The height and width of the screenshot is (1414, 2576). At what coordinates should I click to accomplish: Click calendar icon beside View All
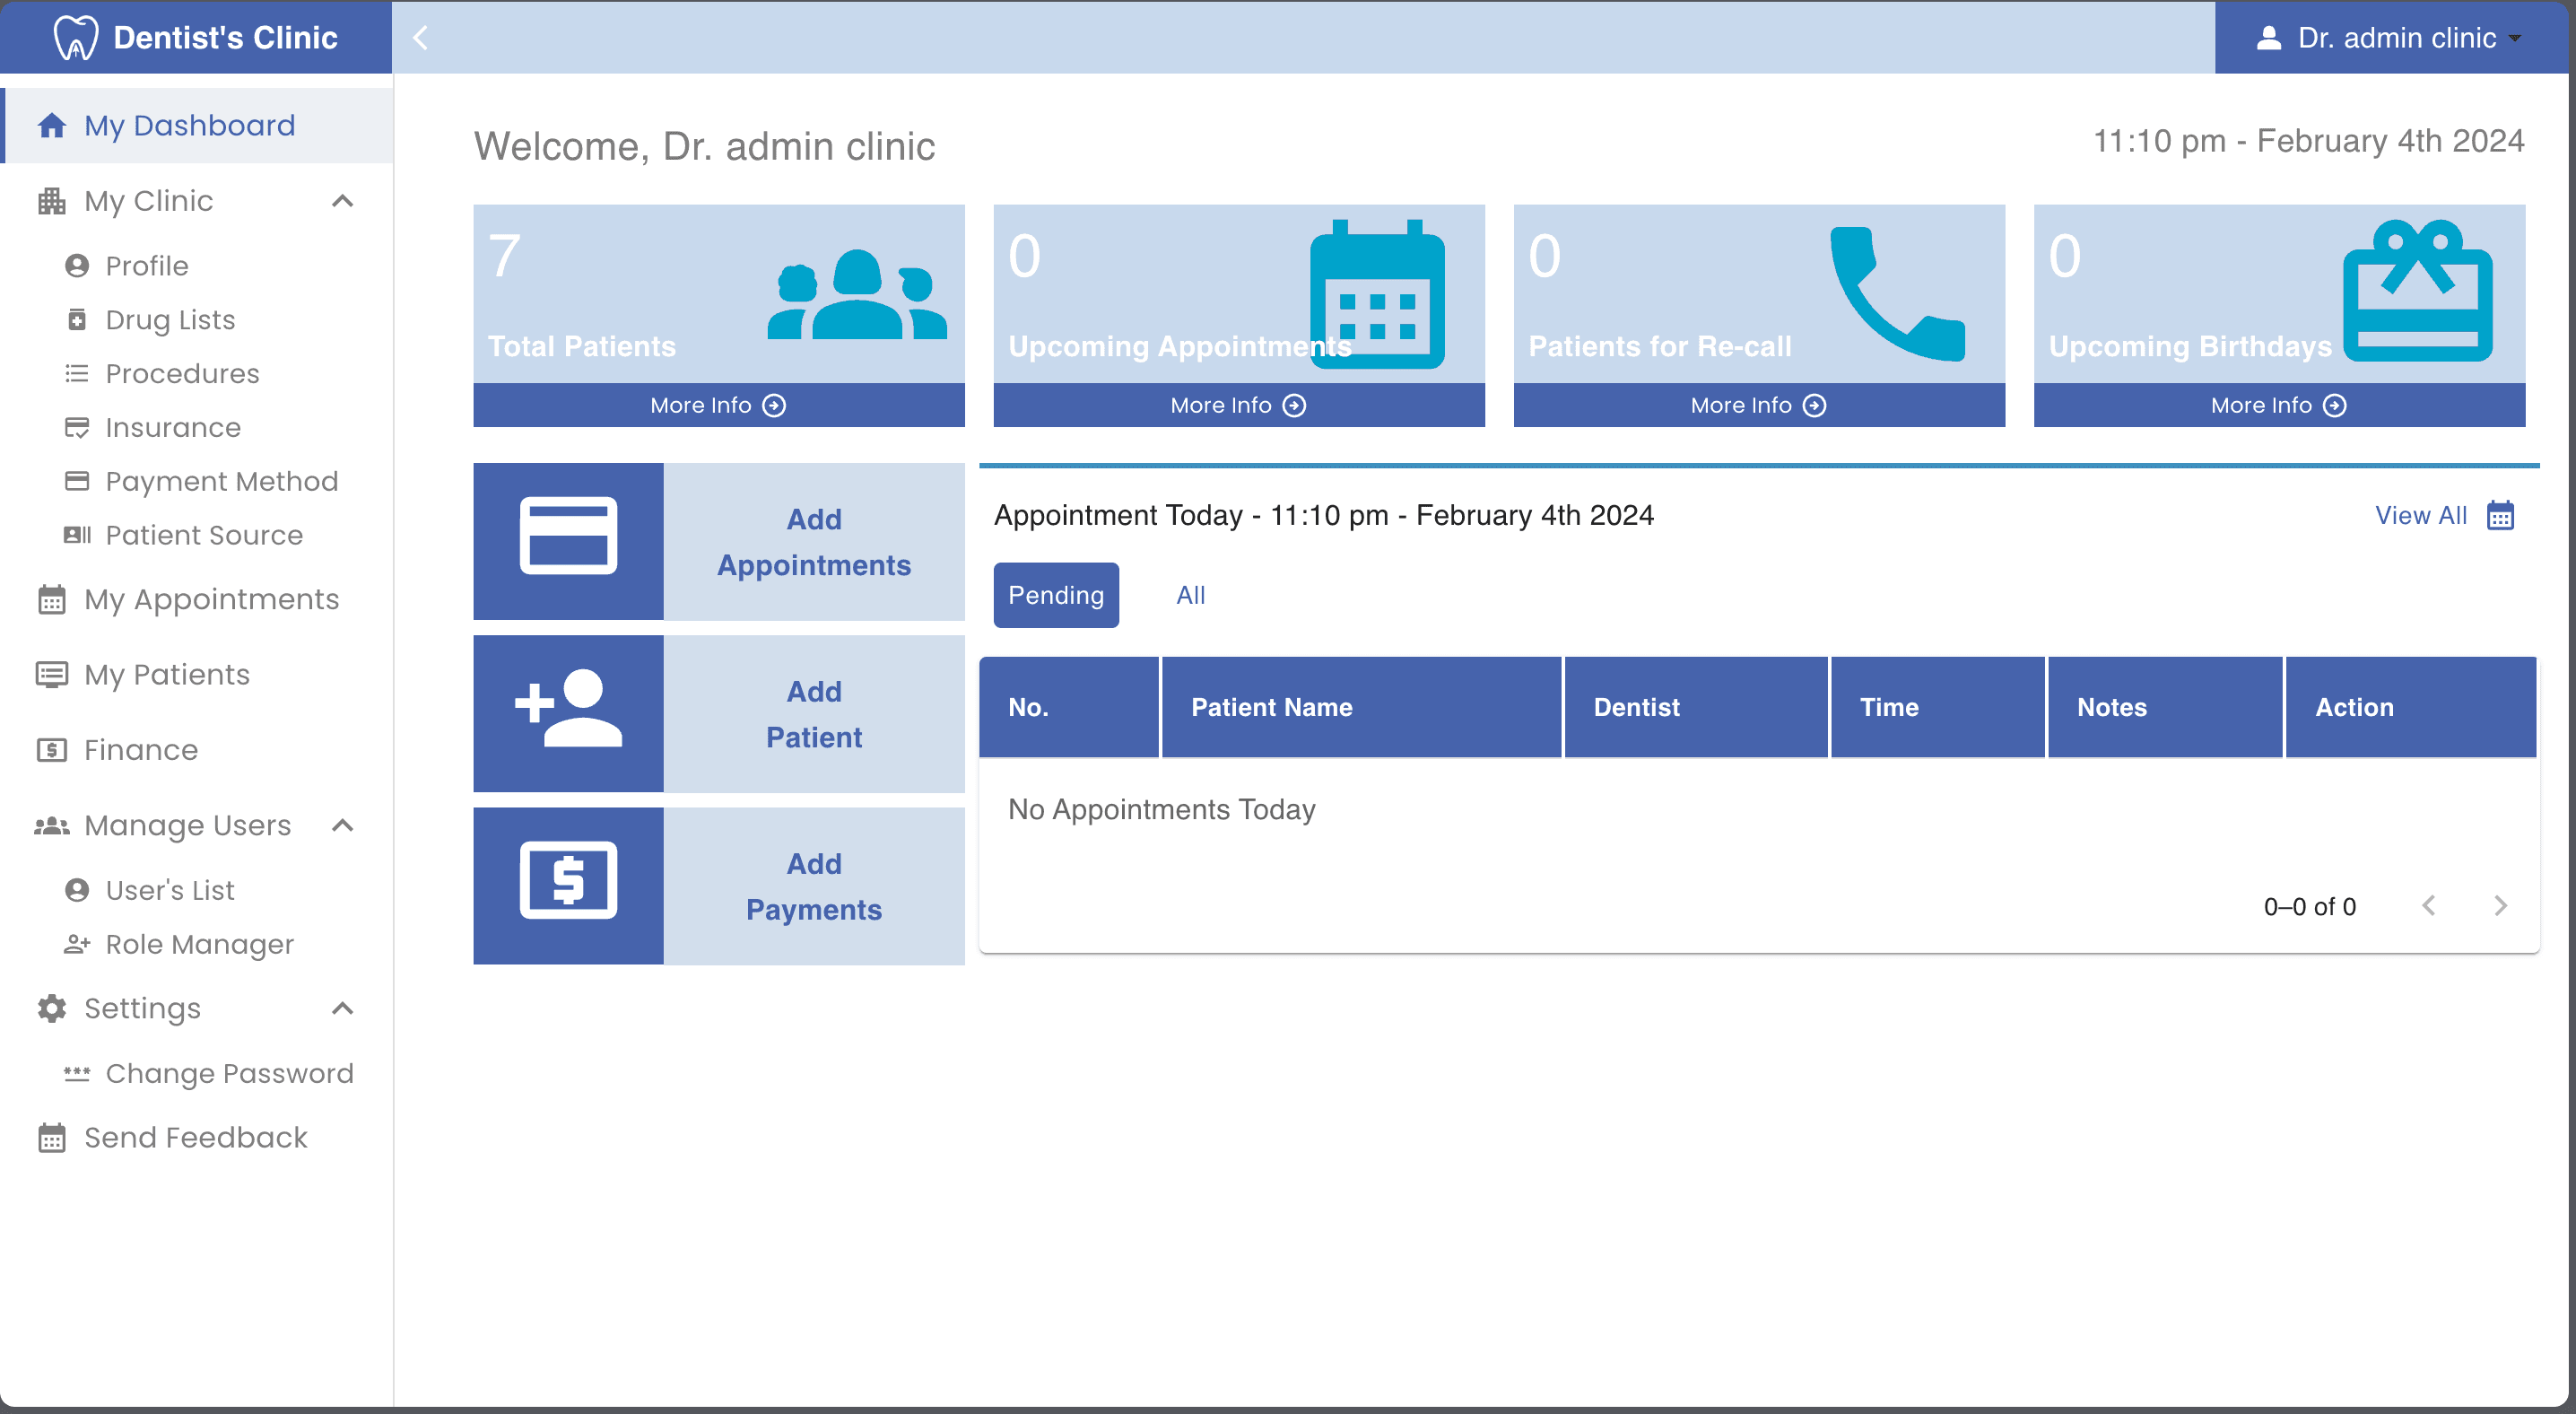(2500, 516)
